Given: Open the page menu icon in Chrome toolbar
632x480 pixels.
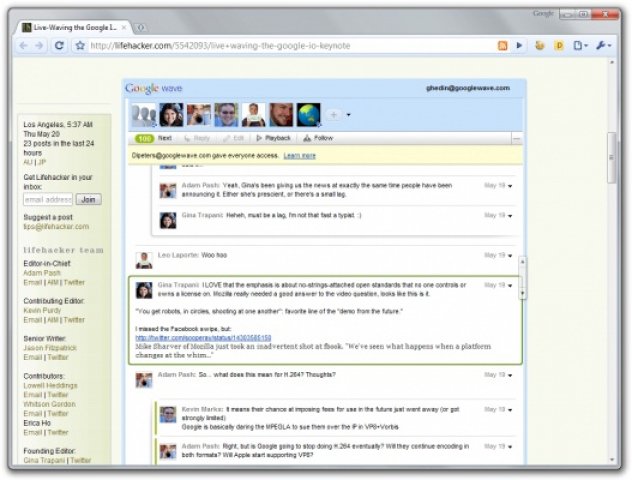Looking at the screenshot, I should click(x=580, y=46).
